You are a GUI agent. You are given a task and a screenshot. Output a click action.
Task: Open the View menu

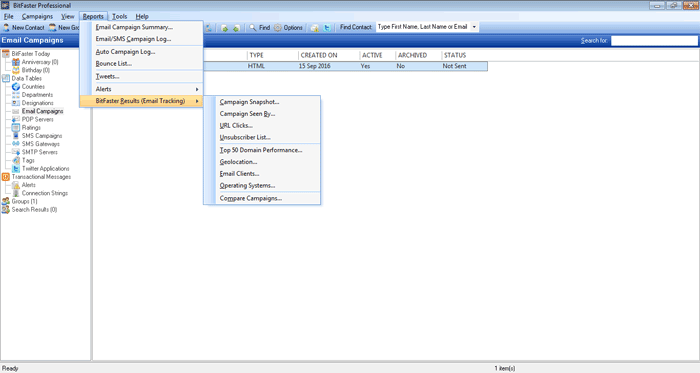pyautogui.click(x=67, y=17)
